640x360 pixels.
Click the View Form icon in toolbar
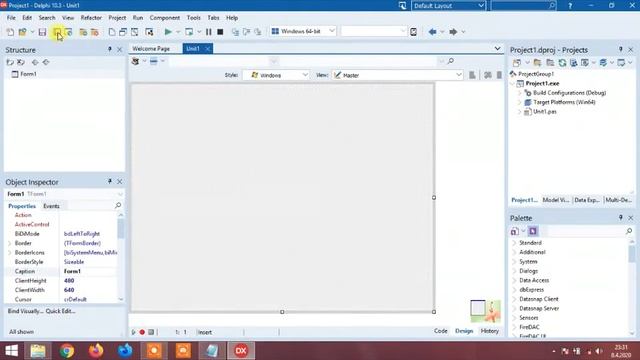click(123, 32)
